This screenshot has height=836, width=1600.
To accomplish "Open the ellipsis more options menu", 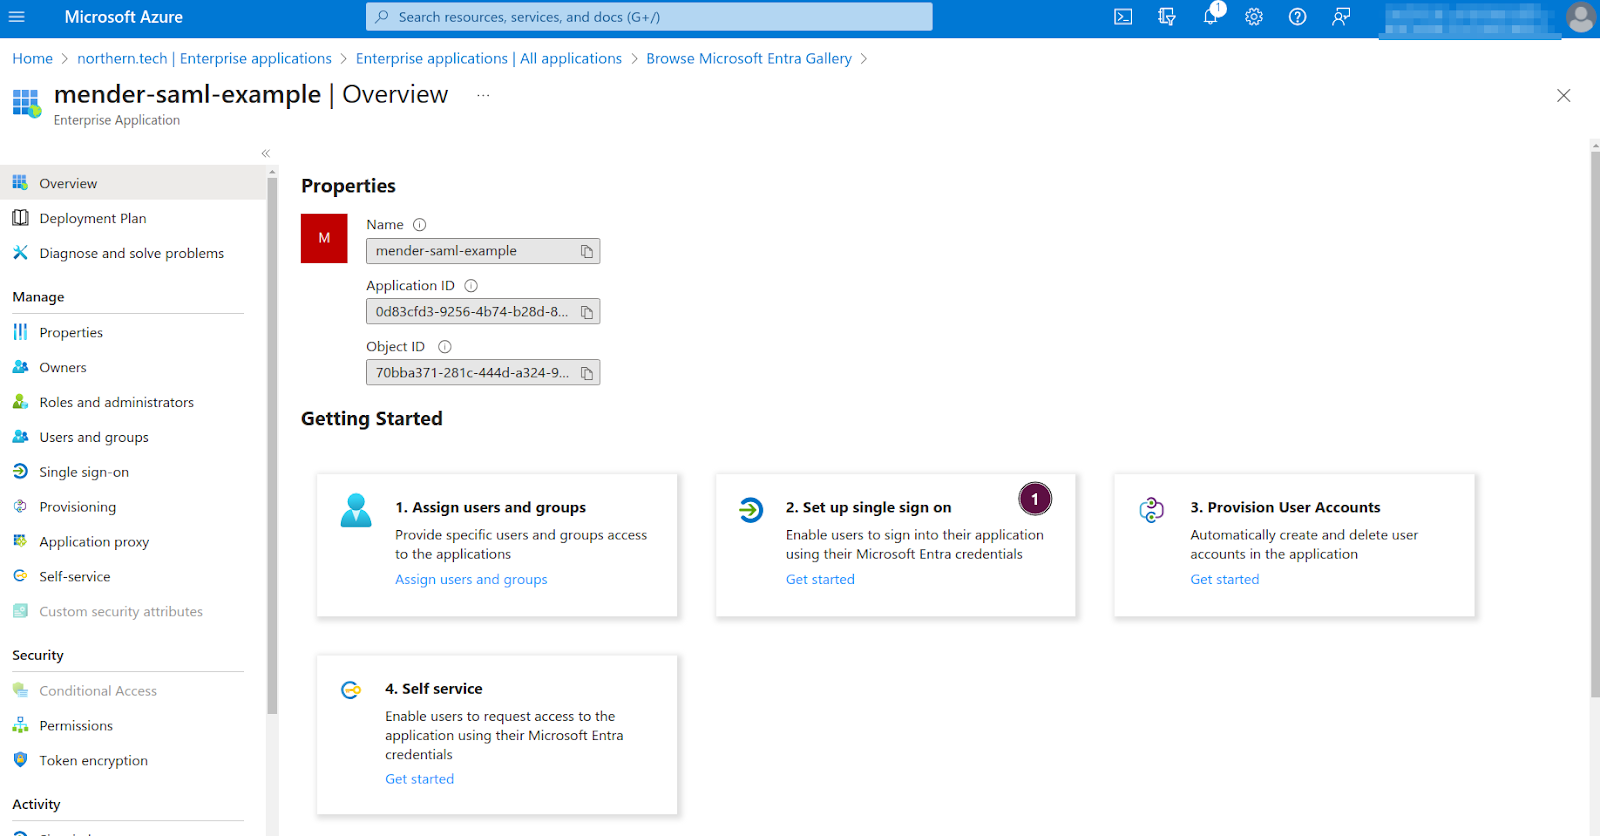I will point(483,95).
